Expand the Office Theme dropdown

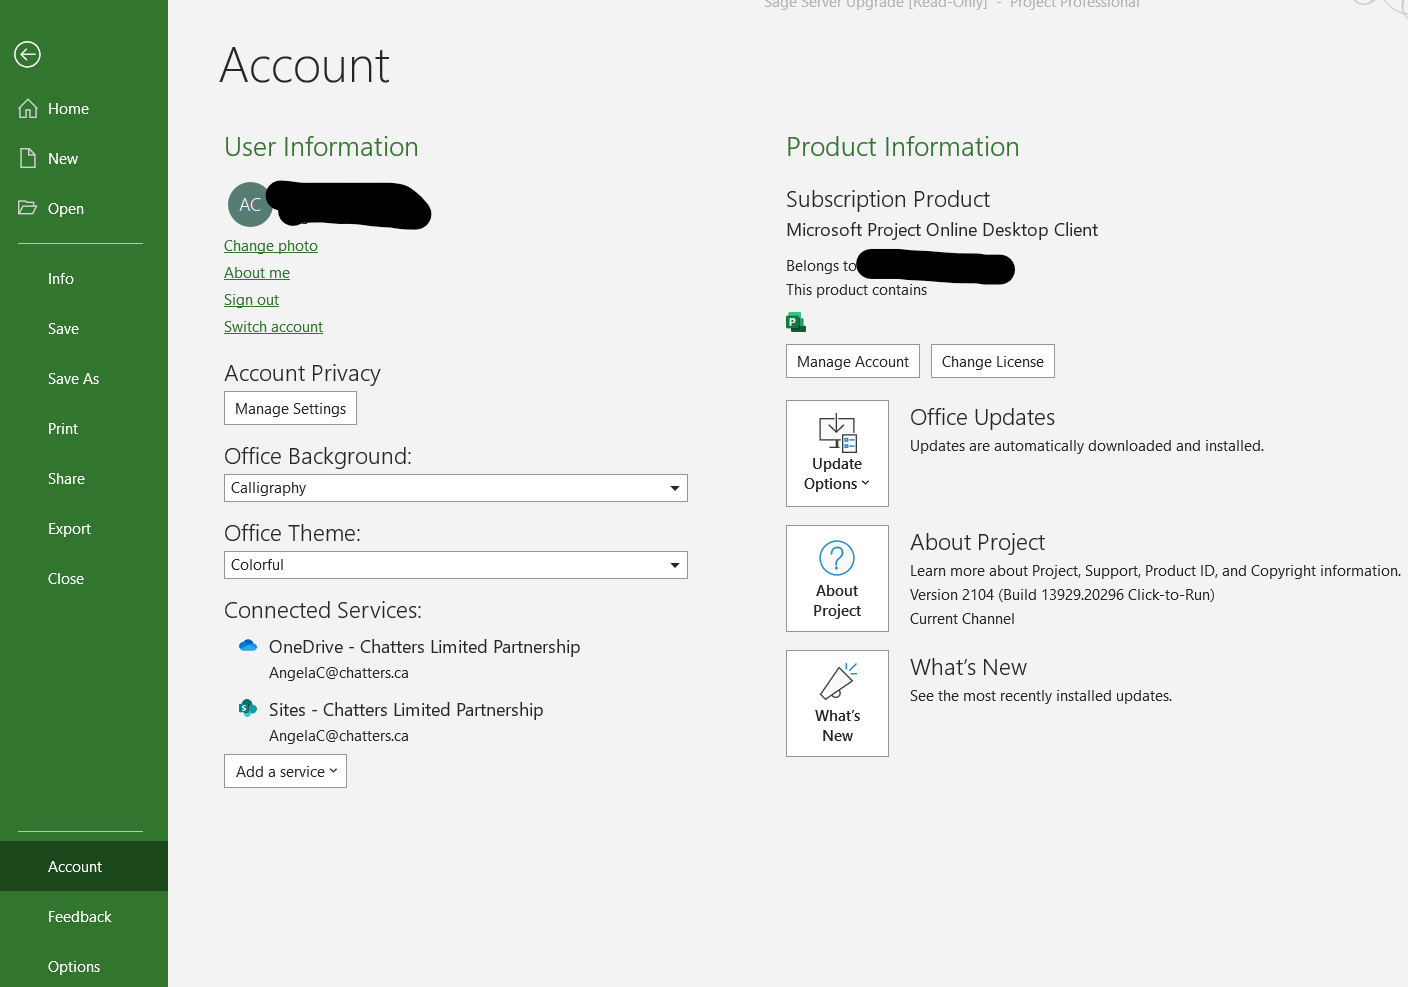pyautogui.click(x=456, y=565)
